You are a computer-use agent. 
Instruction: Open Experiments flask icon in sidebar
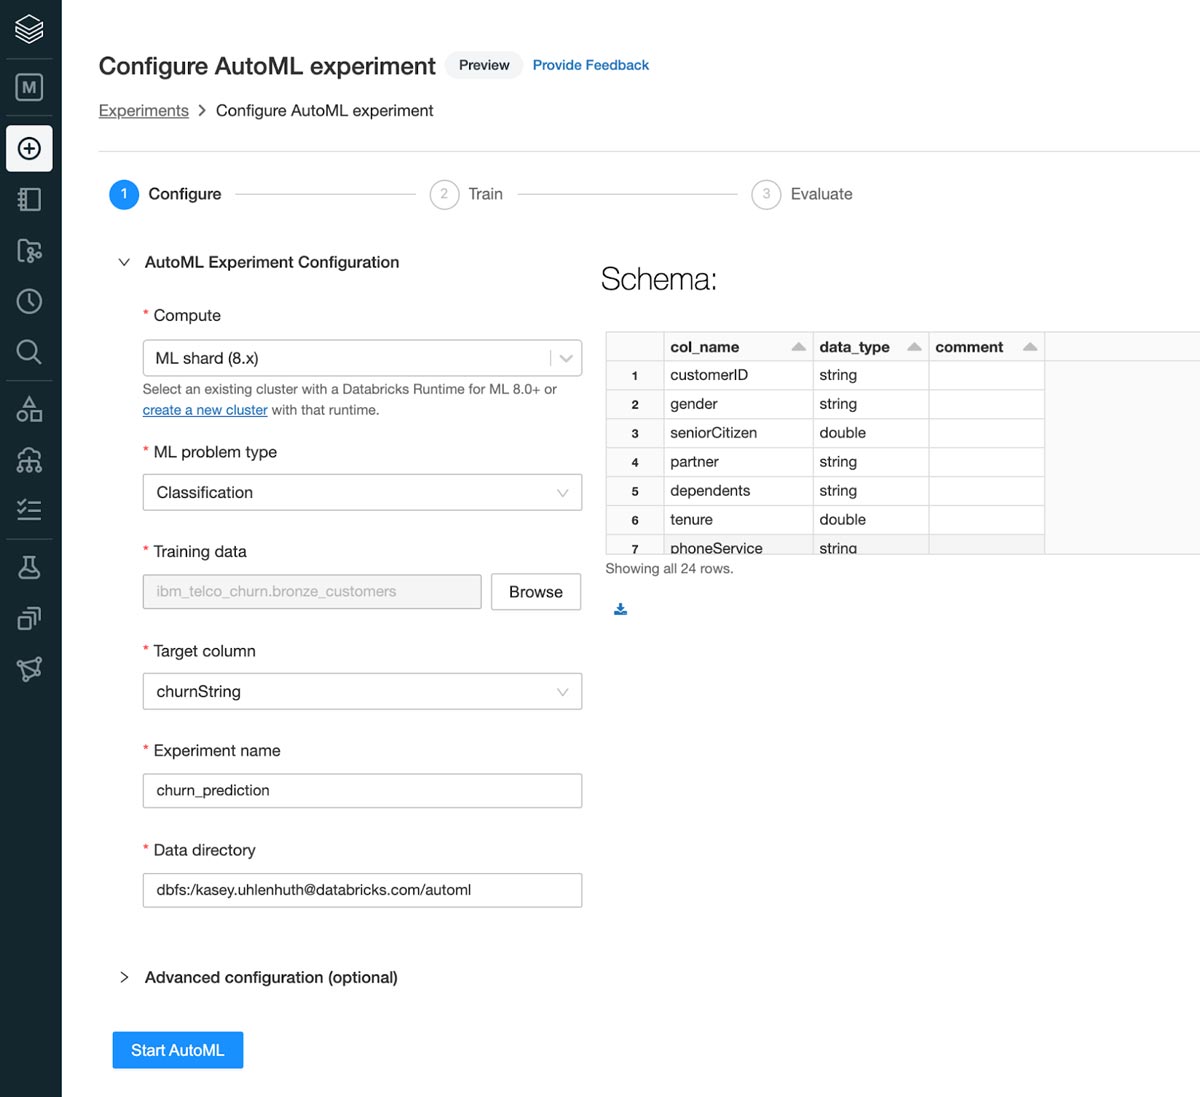click(x=29, y=567)
